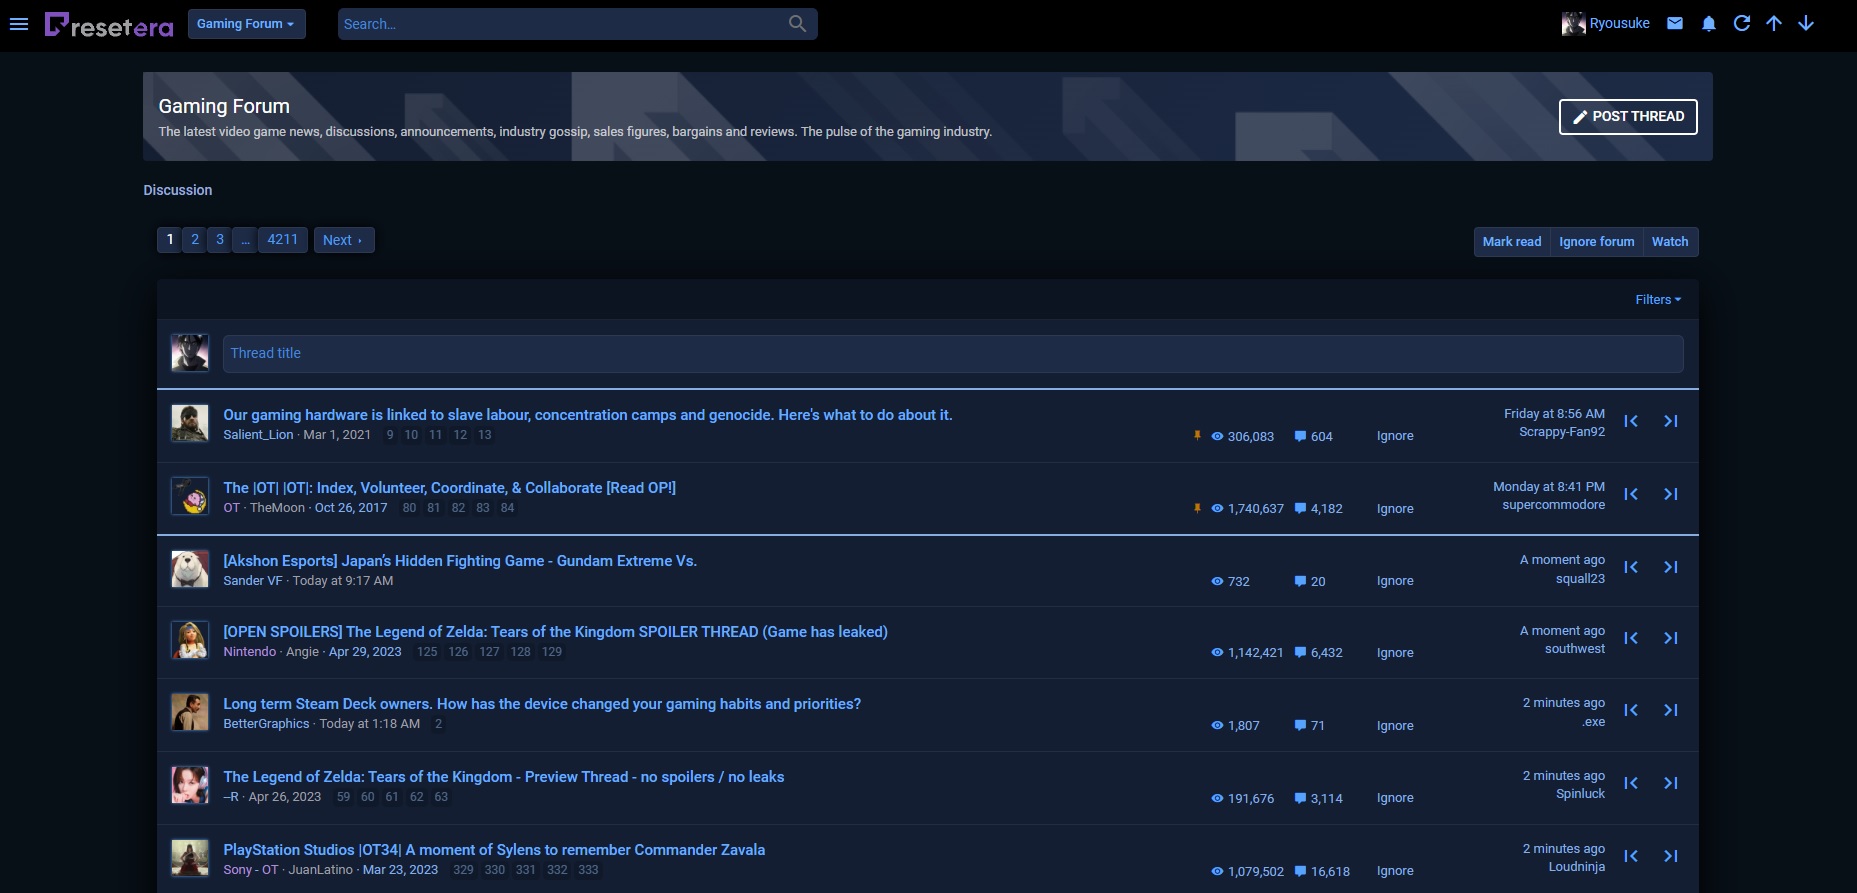Open the hamburger navigation menu

[x=18, y=24]
